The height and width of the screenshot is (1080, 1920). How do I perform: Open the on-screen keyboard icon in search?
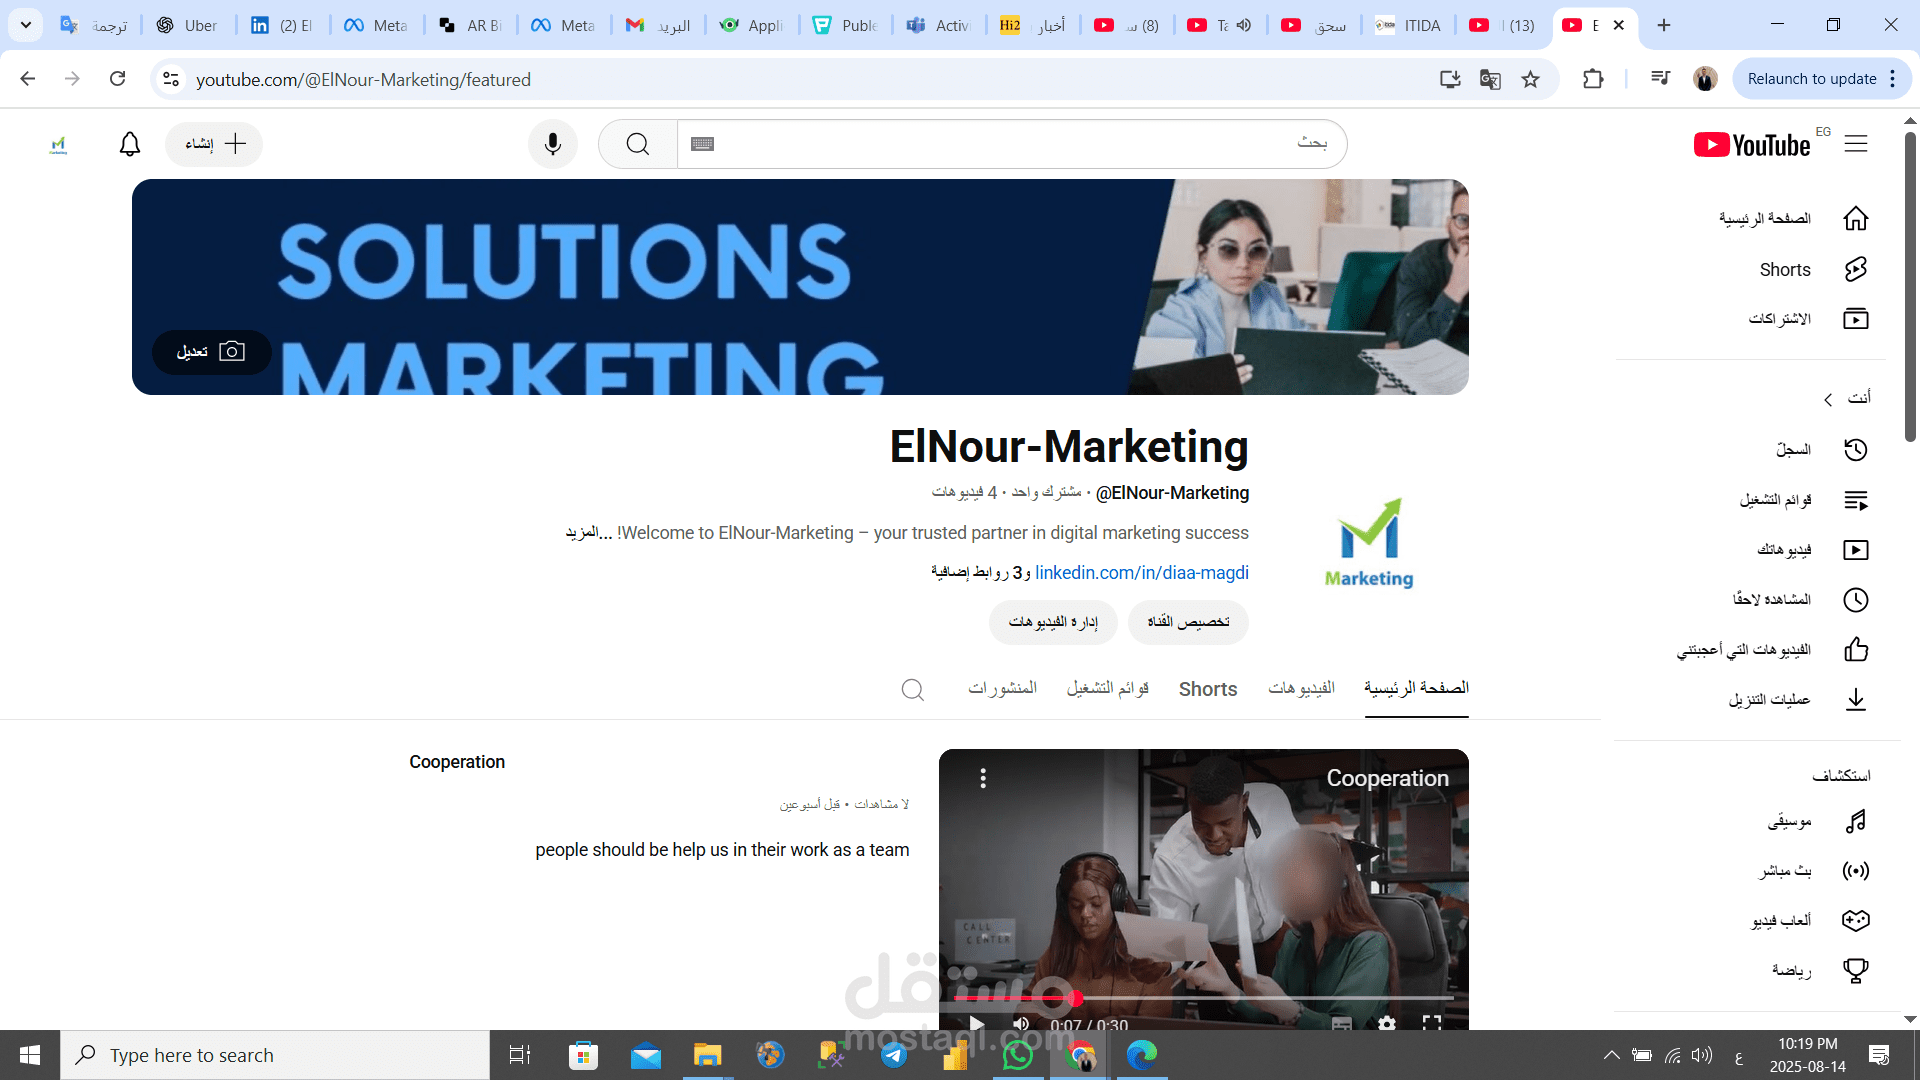pyautogui.click(x=703, y=144)
